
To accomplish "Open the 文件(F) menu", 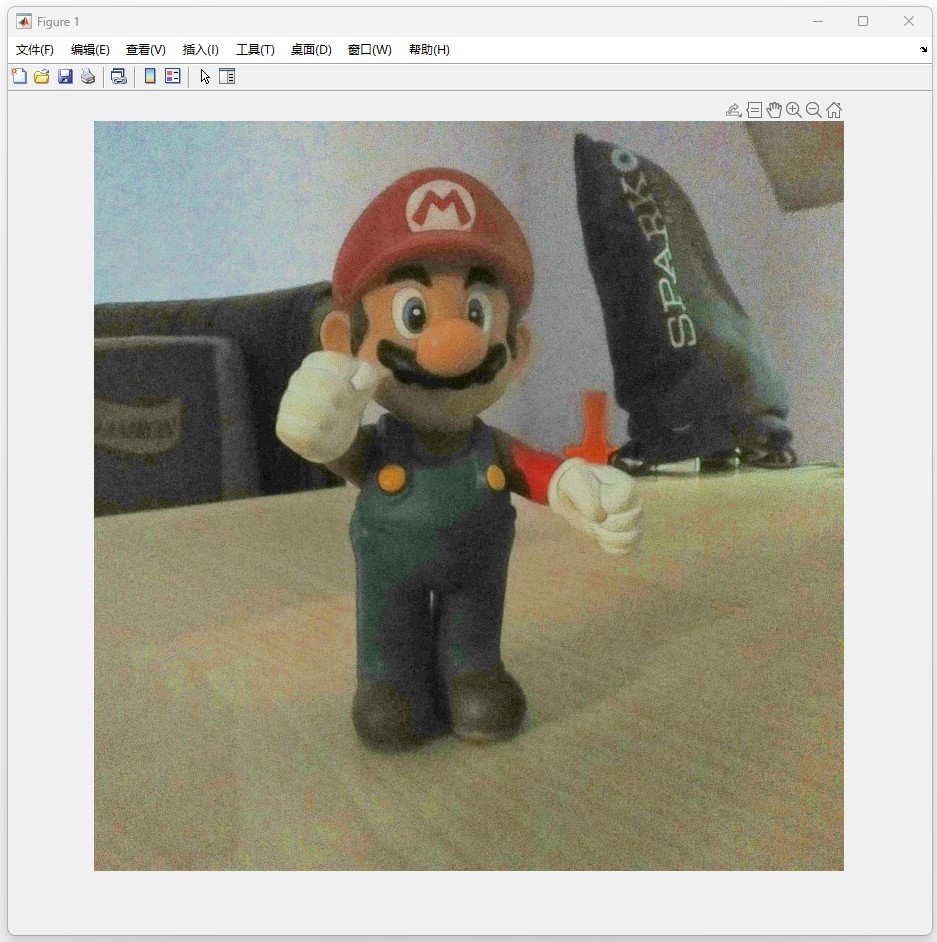I will 35,50.
